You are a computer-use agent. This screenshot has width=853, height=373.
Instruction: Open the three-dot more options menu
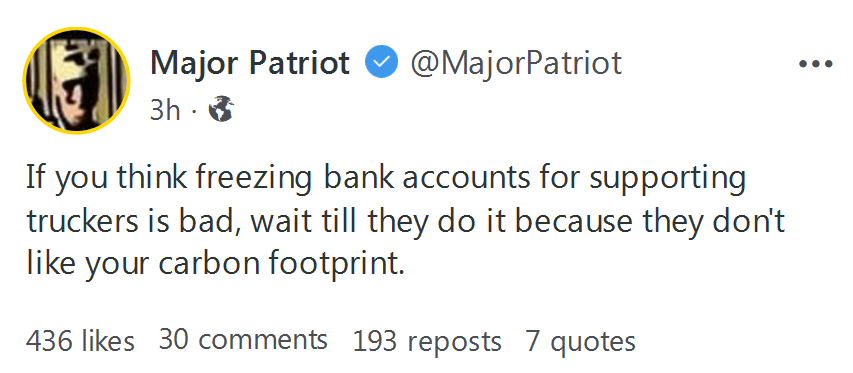click(815, 64)
